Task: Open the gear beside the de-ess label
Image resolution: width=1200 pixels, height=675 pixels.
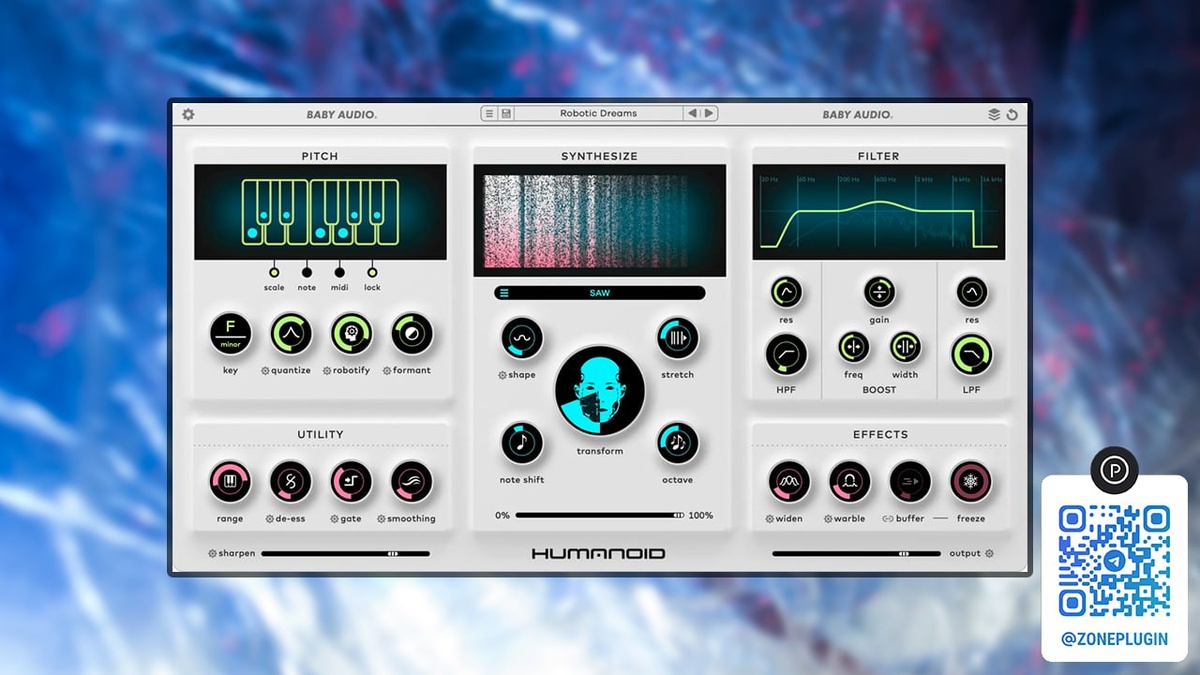Action: (x=270, y=520)
